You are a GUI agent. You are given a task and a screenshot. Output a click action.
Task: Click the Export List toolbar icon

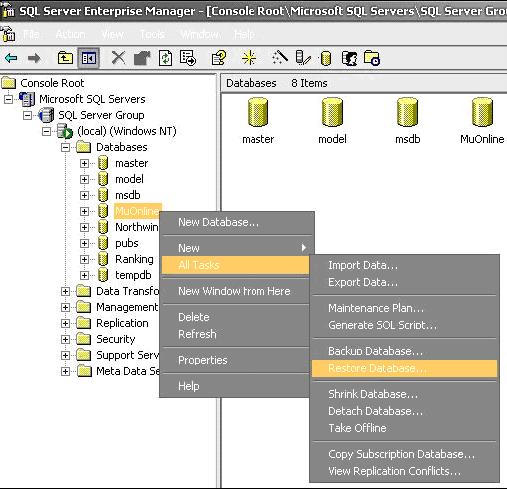click(188, 58)
